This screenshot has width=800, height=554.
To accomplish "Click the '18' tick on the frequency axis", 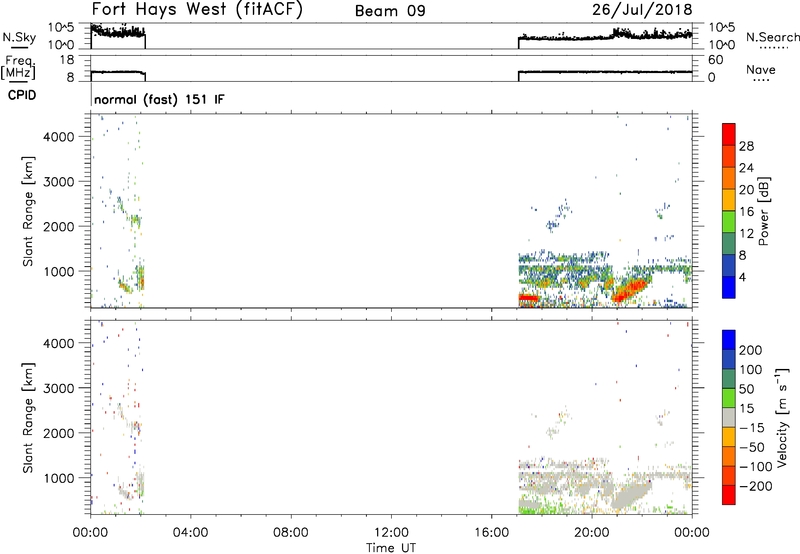I will coord(67,60).
